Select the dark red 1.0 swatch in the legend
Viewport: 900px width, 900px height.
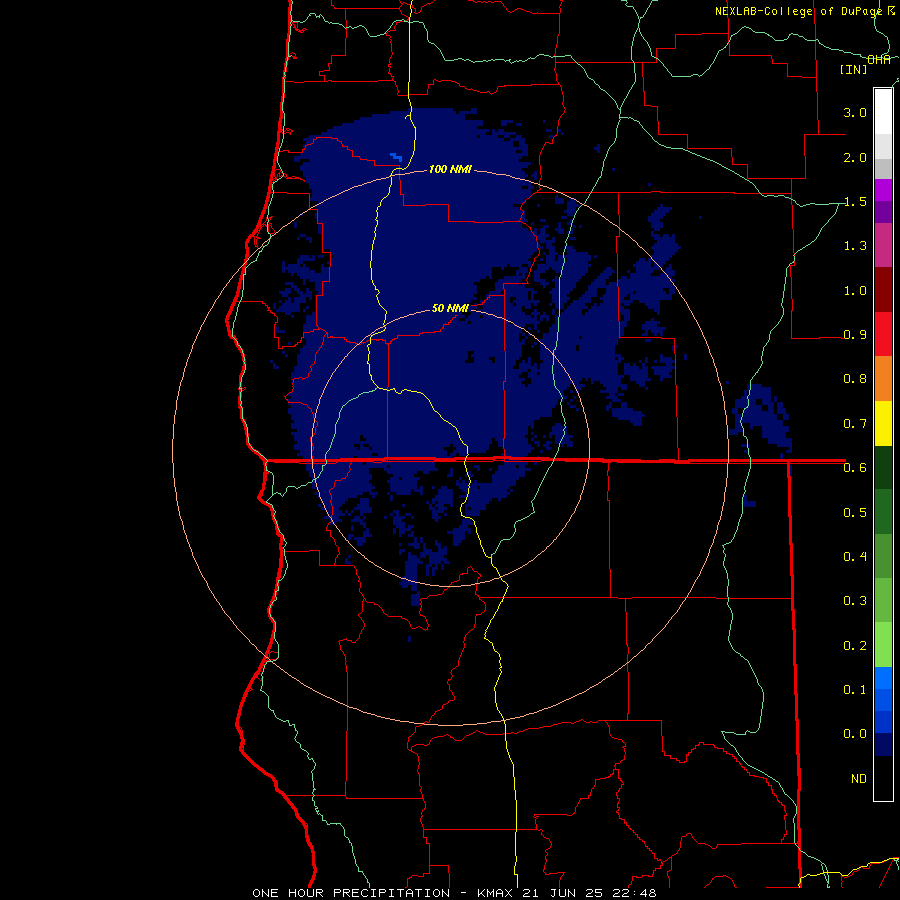[x=883, y=290]
